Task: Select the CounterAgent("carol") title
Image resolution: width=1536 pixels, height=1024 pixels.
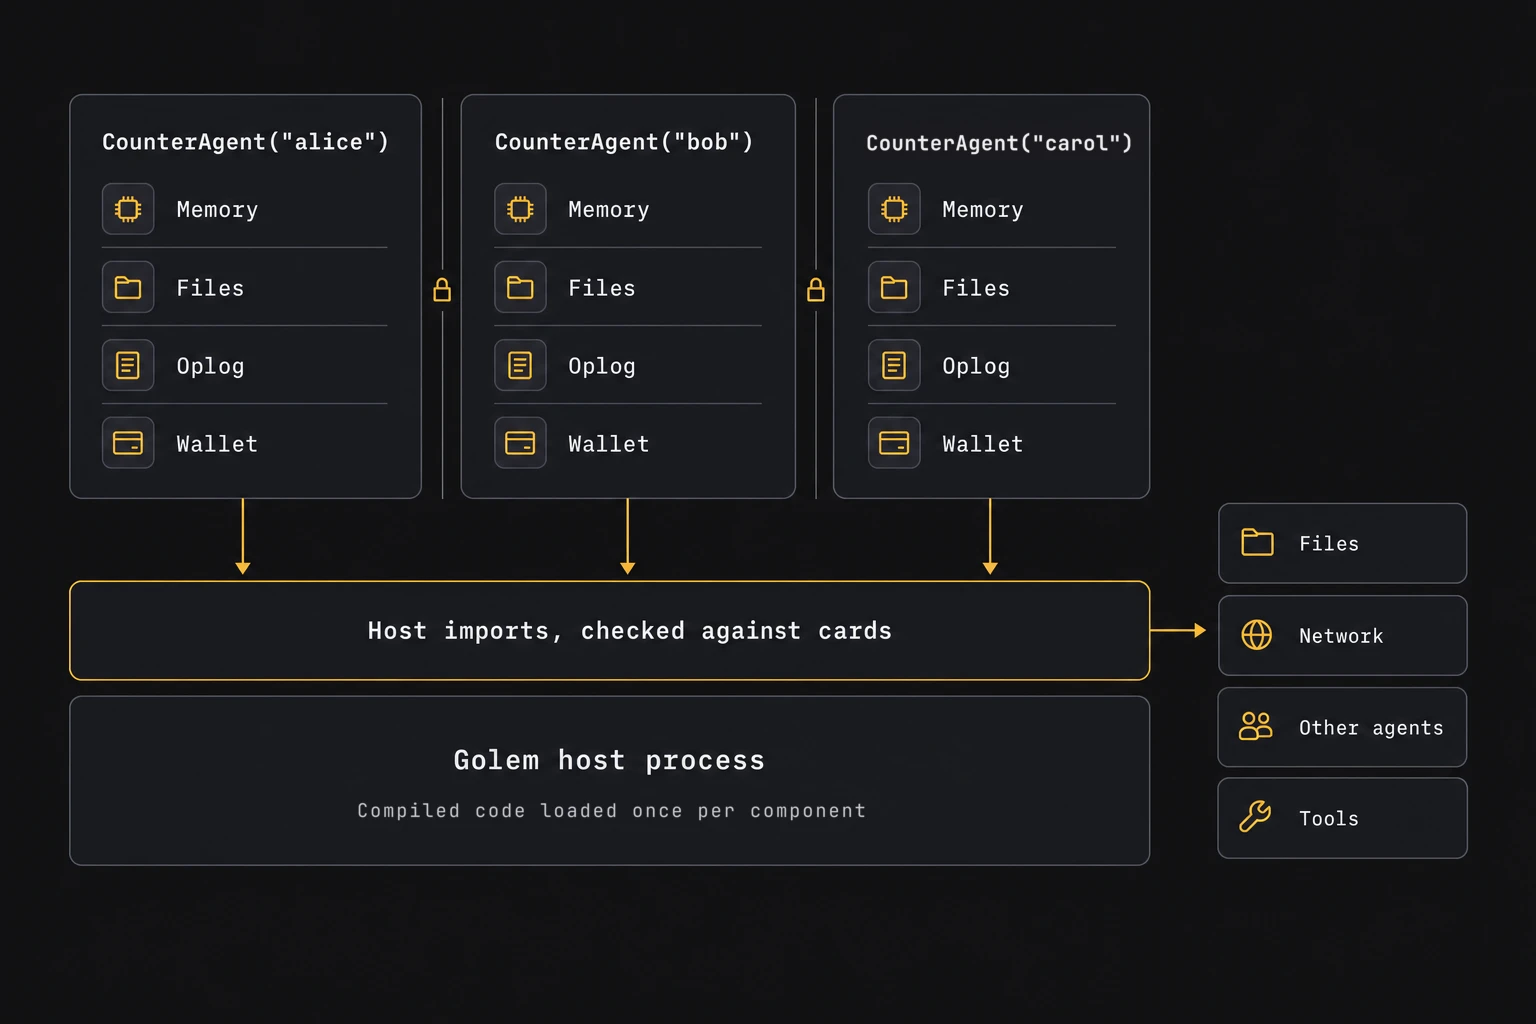Action: tap(999, 143)
